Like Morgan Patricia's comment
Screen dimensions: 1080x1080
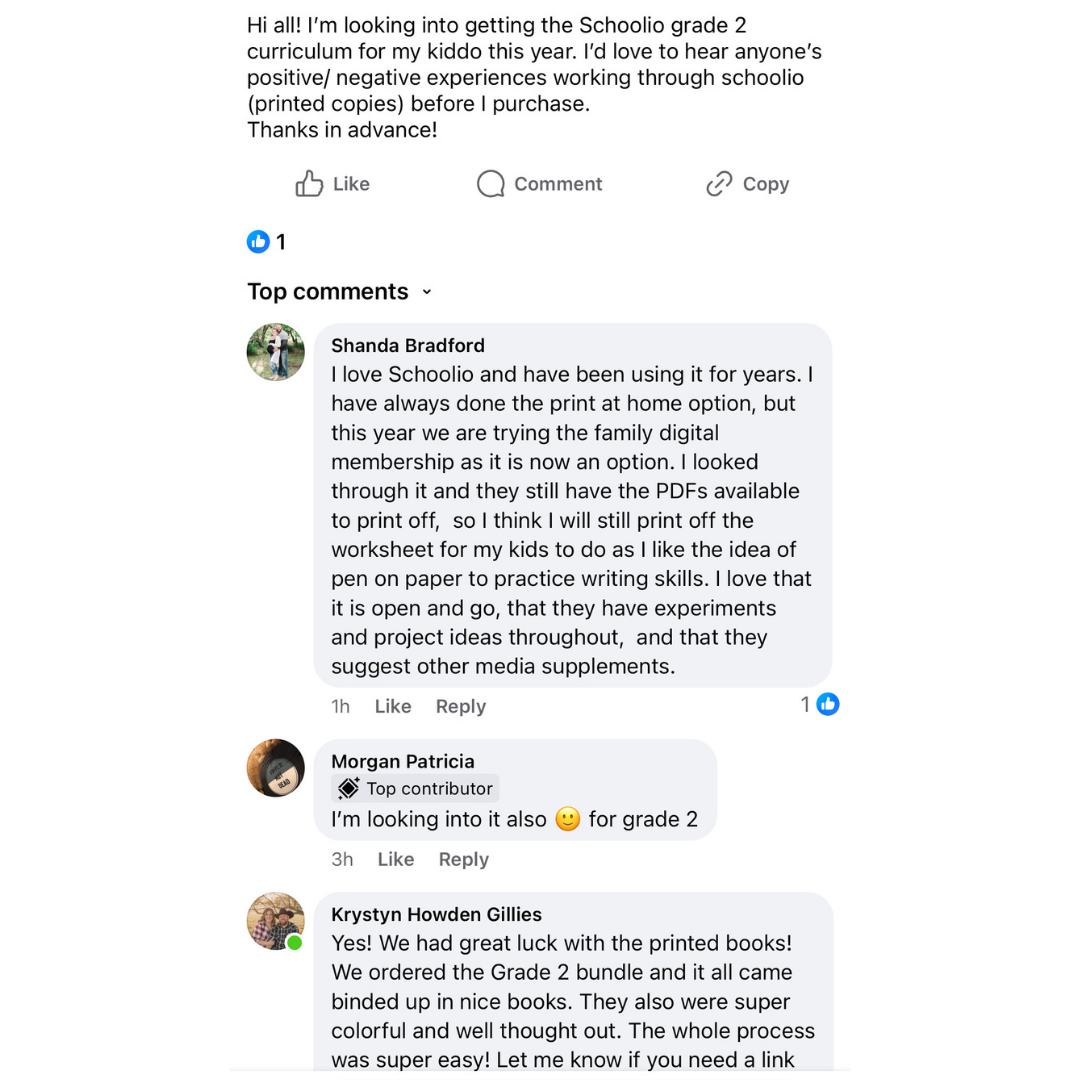tap(396, 859)
